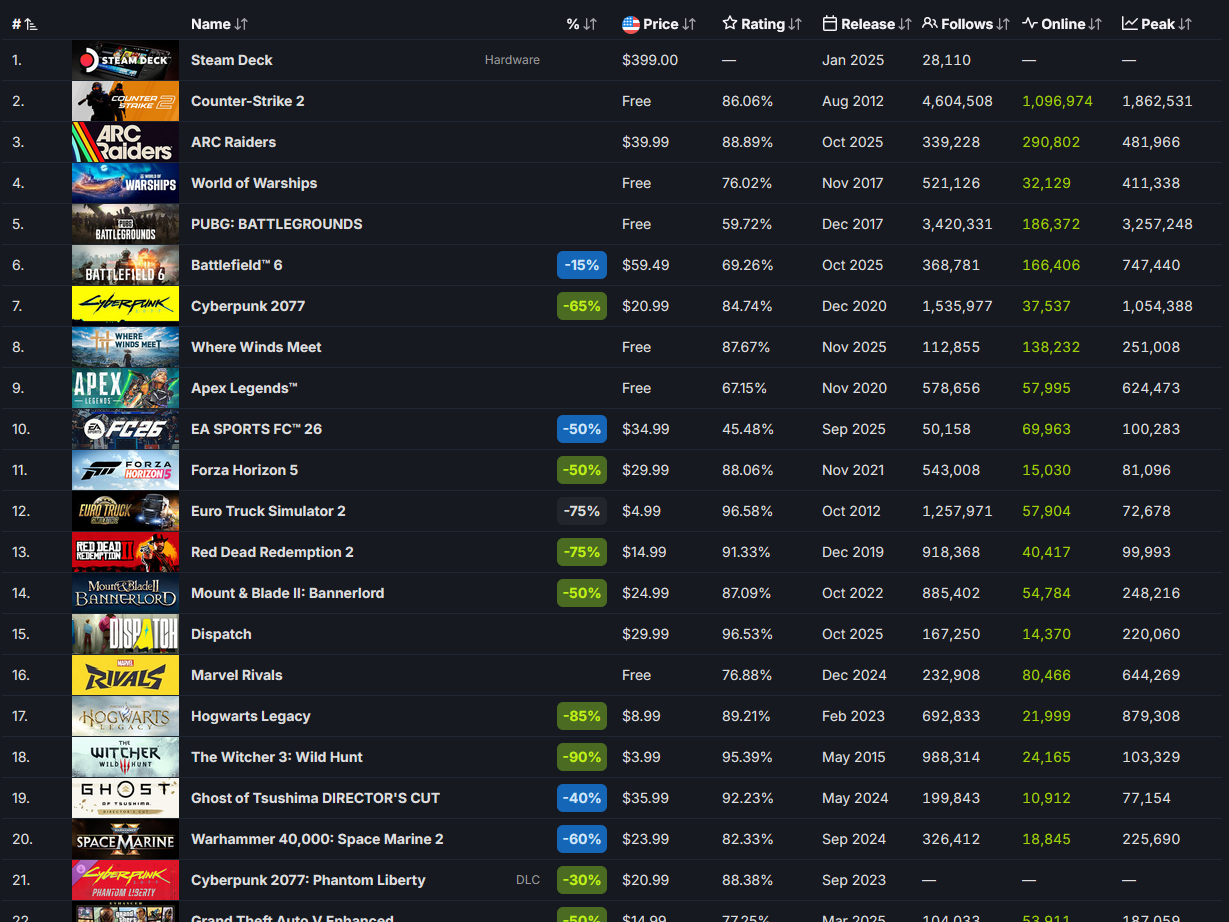Viewport: 1229px width, 922px height.
Task: Open Dispatch game thumbnail
Action: (125, 634)
